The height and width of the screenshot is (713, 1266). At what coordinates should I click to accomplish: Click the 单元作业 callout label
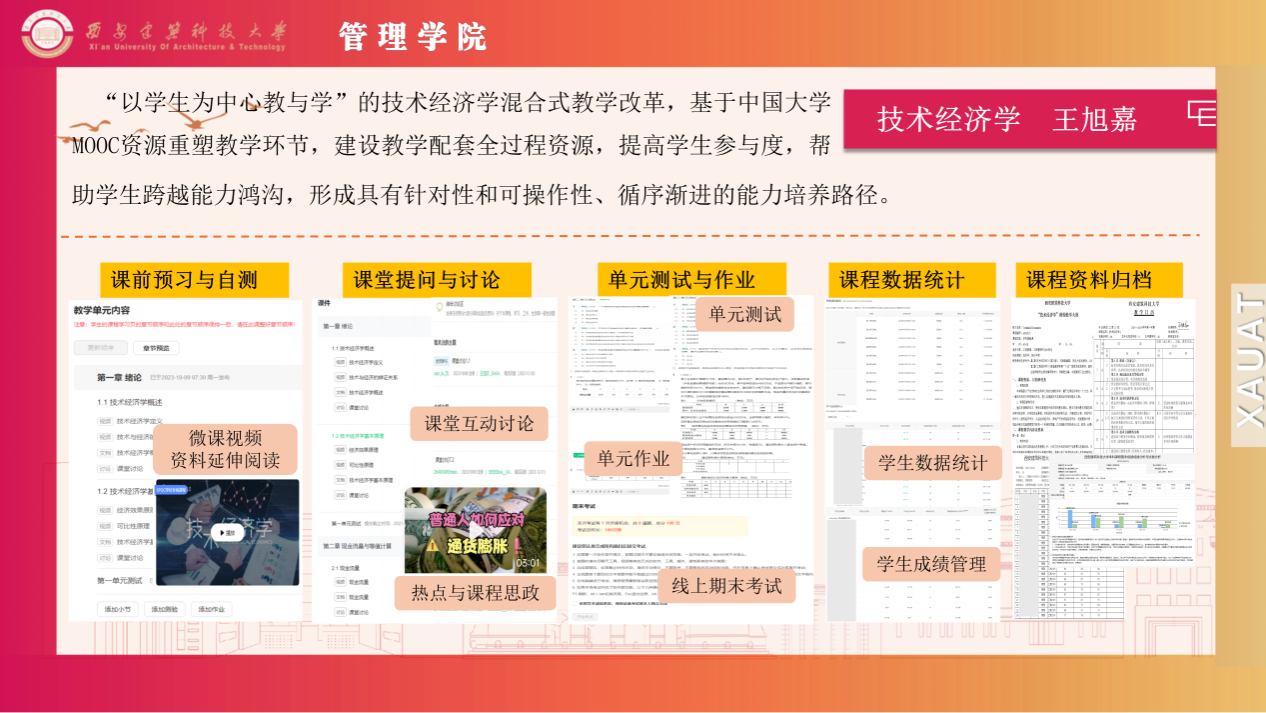tap(633, 459)
